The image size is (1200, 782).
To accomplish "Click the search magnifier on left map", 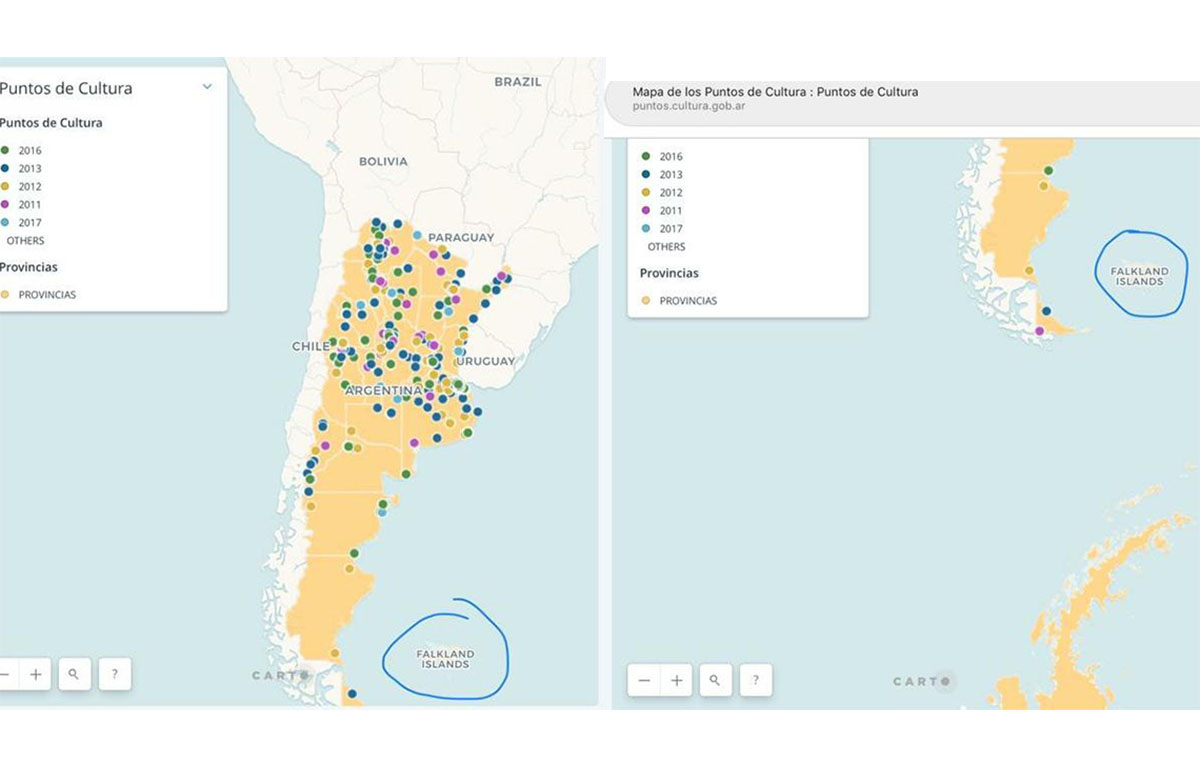I will click(x=74, y=675).
